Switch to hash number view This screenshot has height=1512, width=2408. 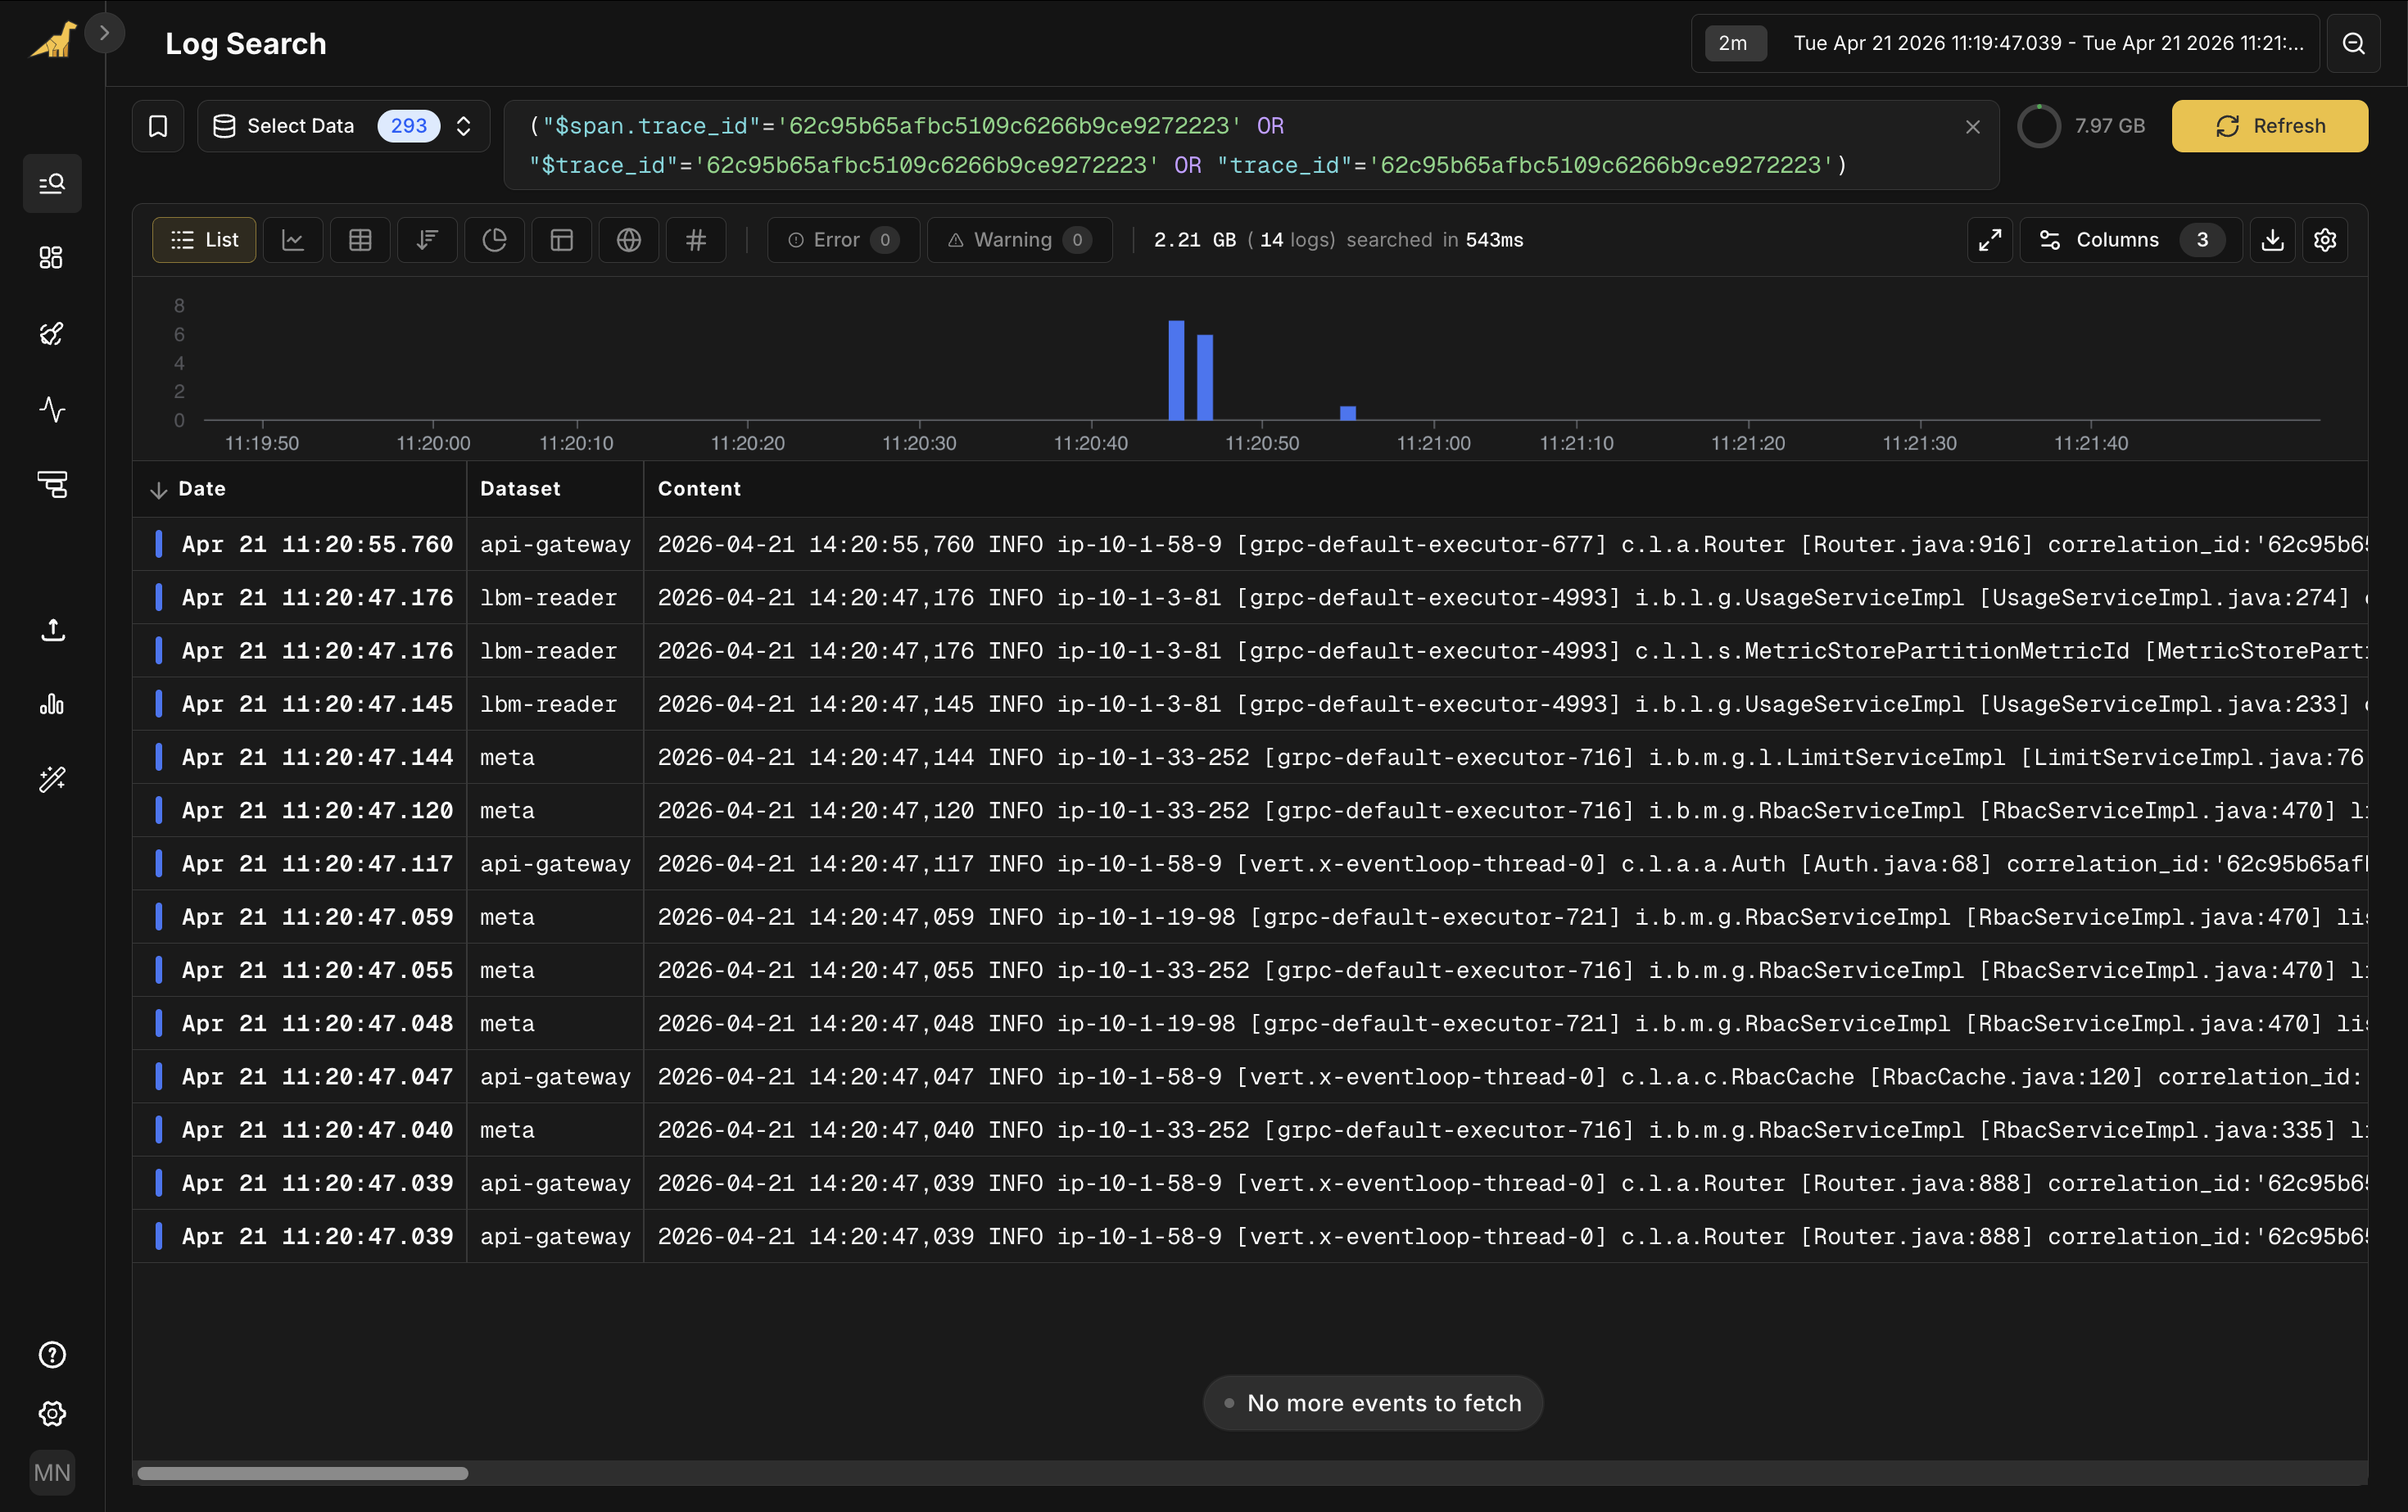696,240
